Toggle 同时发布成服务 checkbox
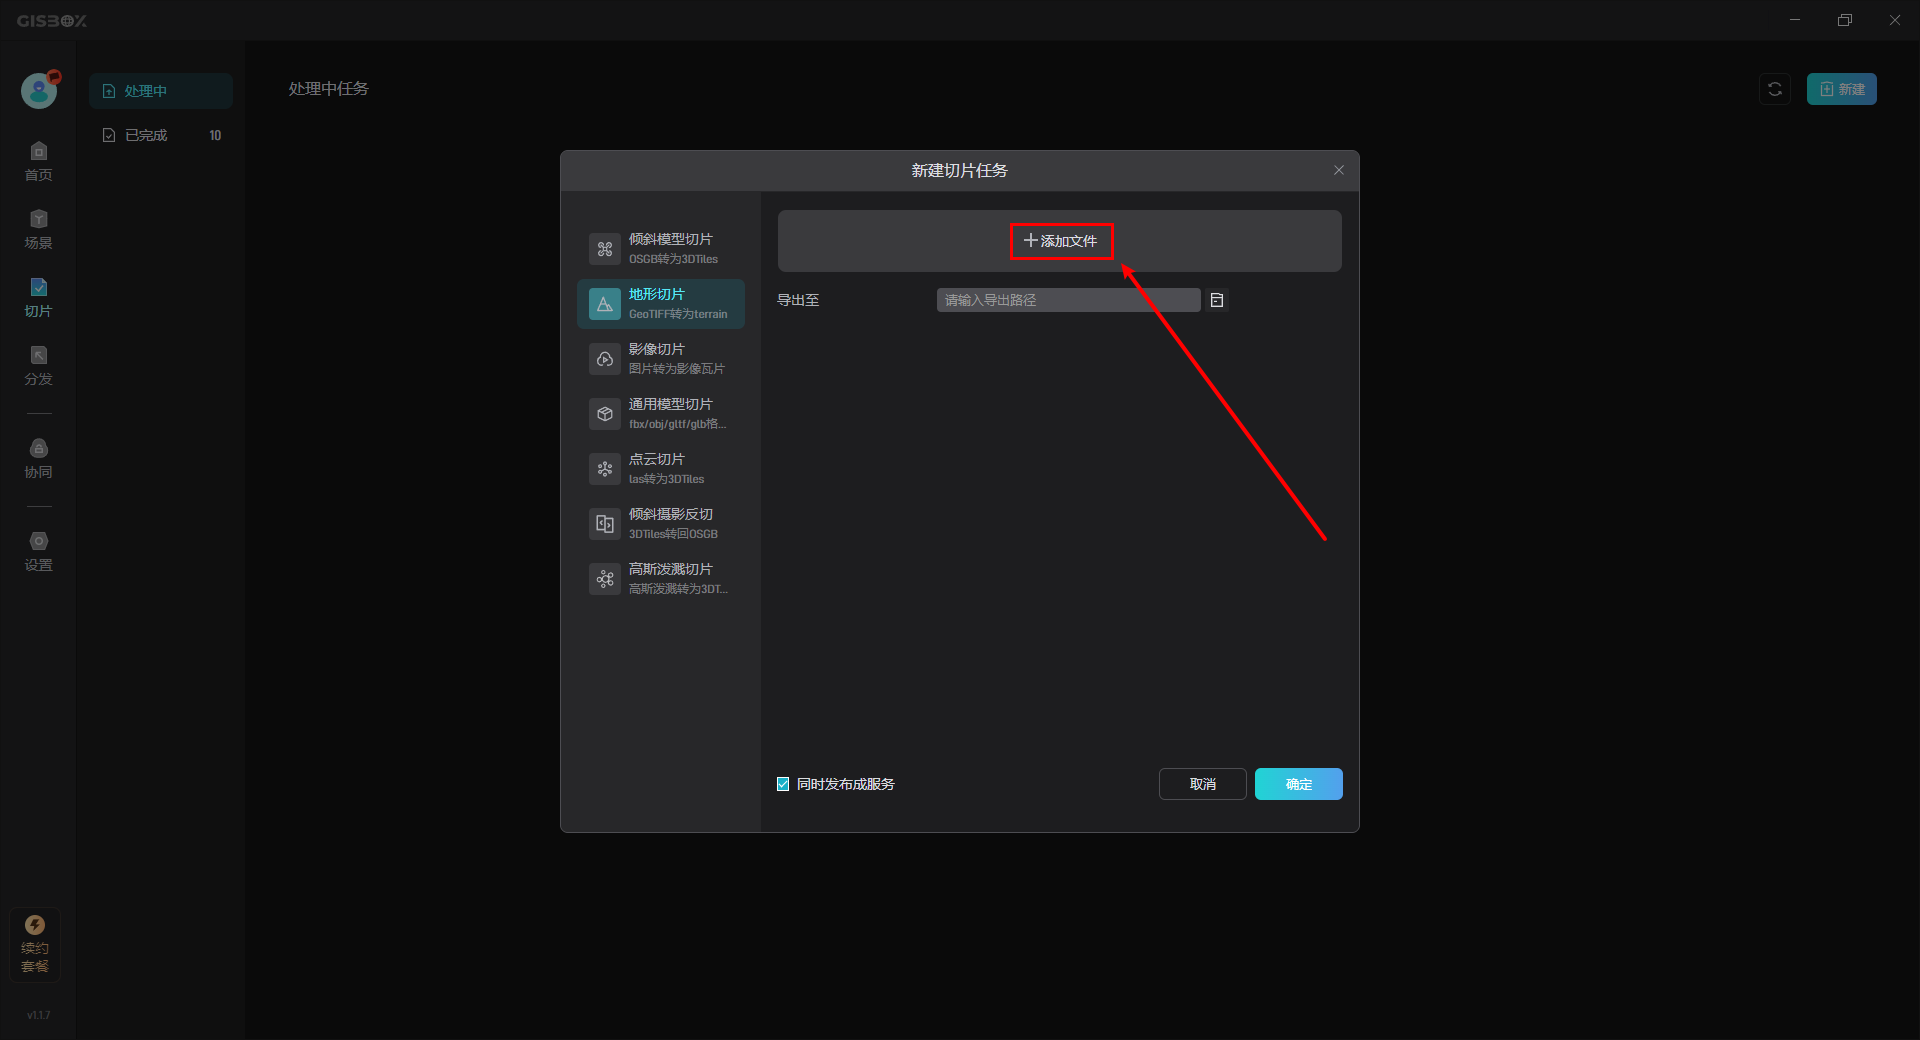Screen dimensions: 1920x1040 pyautogui.click(x=783, y=784)
